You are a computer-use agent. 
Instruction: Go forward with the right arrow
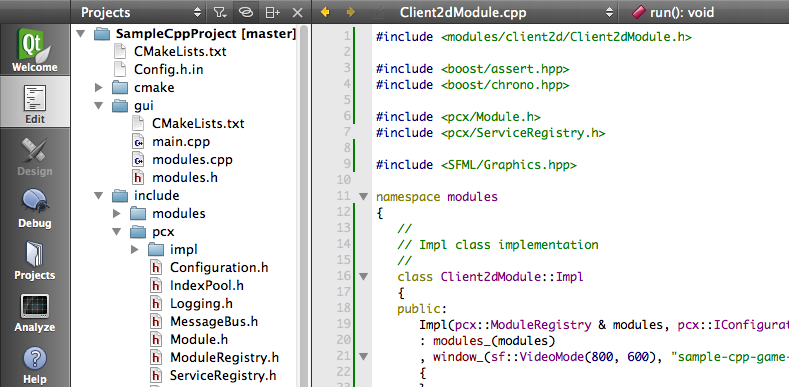tap(351, 12)
